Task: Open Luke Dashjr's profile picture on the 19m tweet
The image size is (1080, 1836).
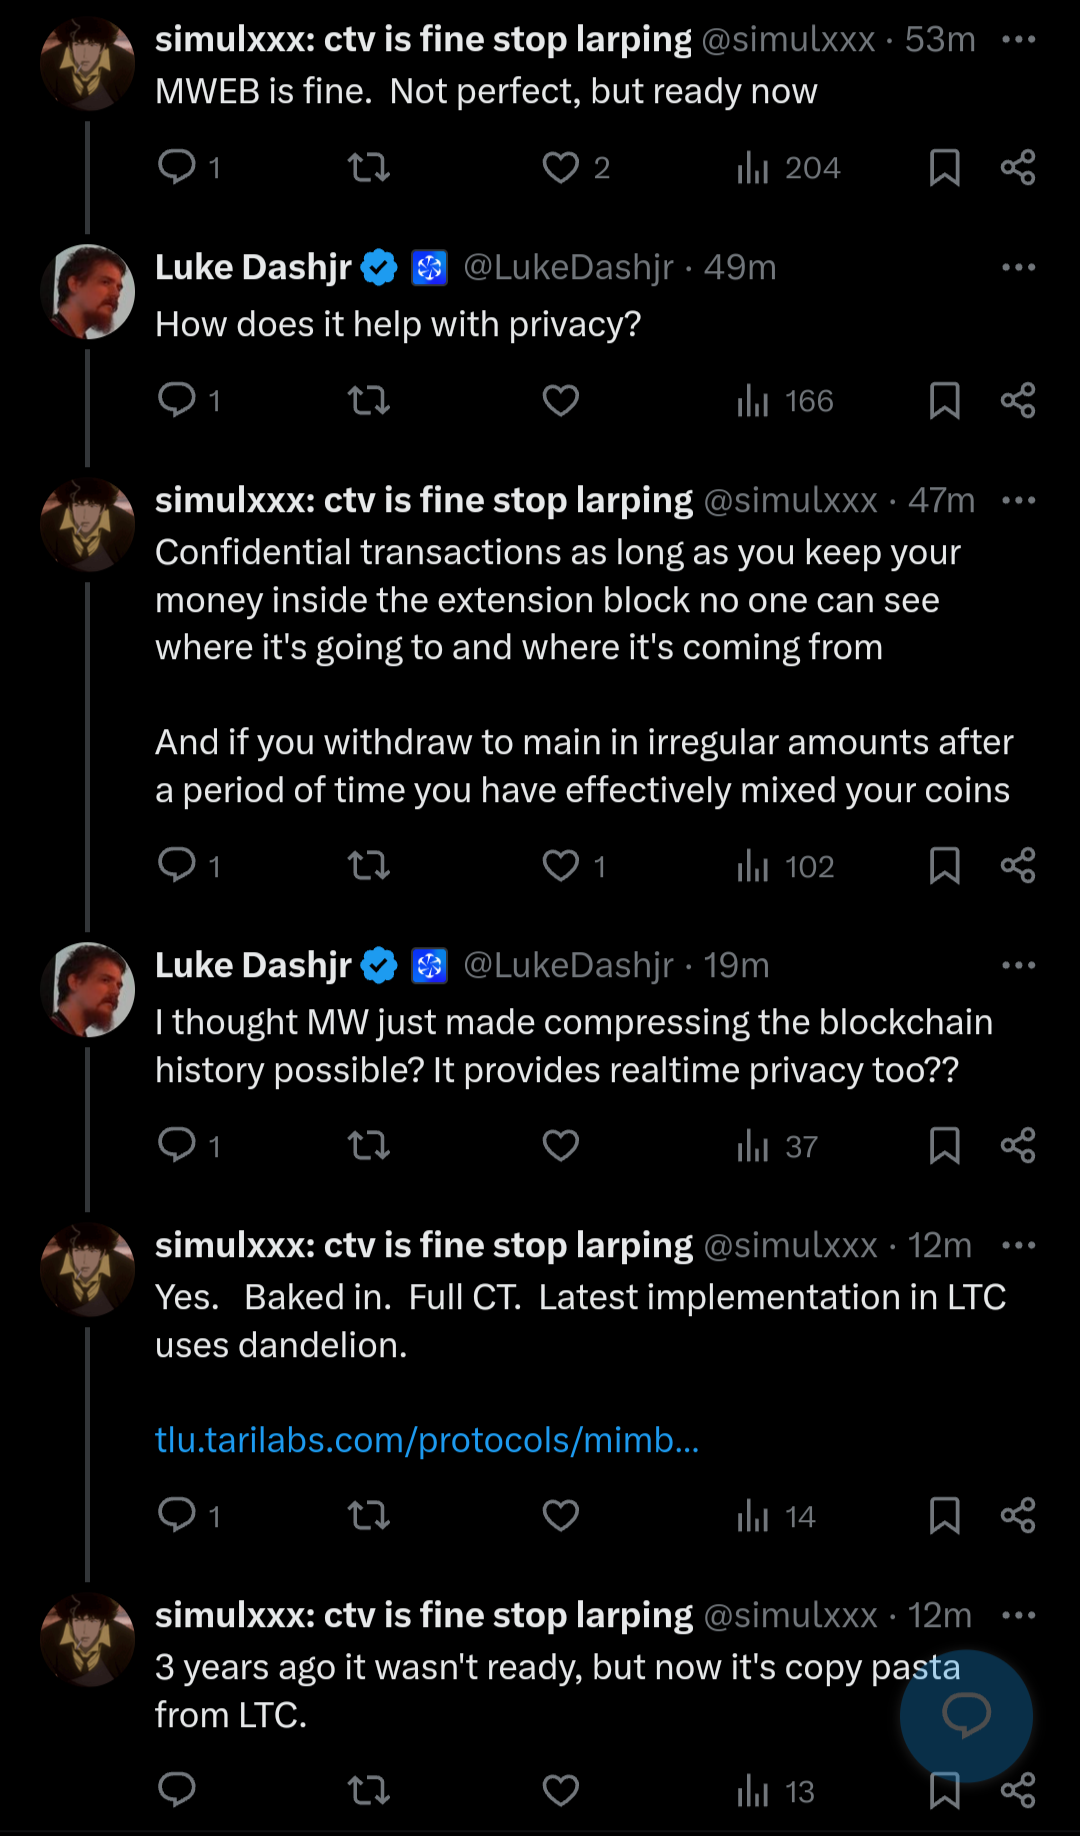Action: tap(88, 989)
